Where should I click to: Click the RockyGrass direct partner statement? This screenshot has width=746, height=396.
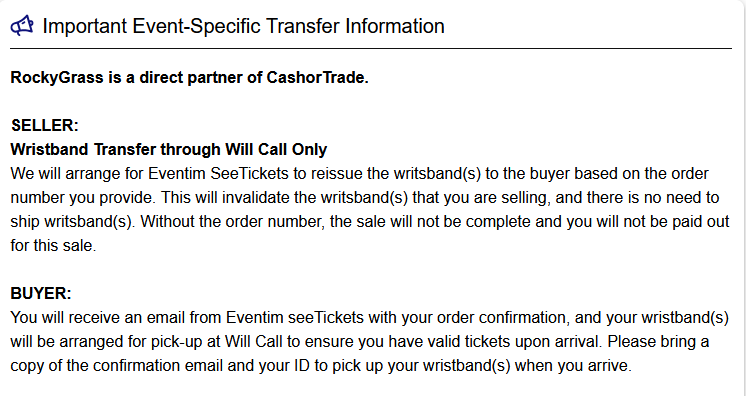[x=189, y=78]
